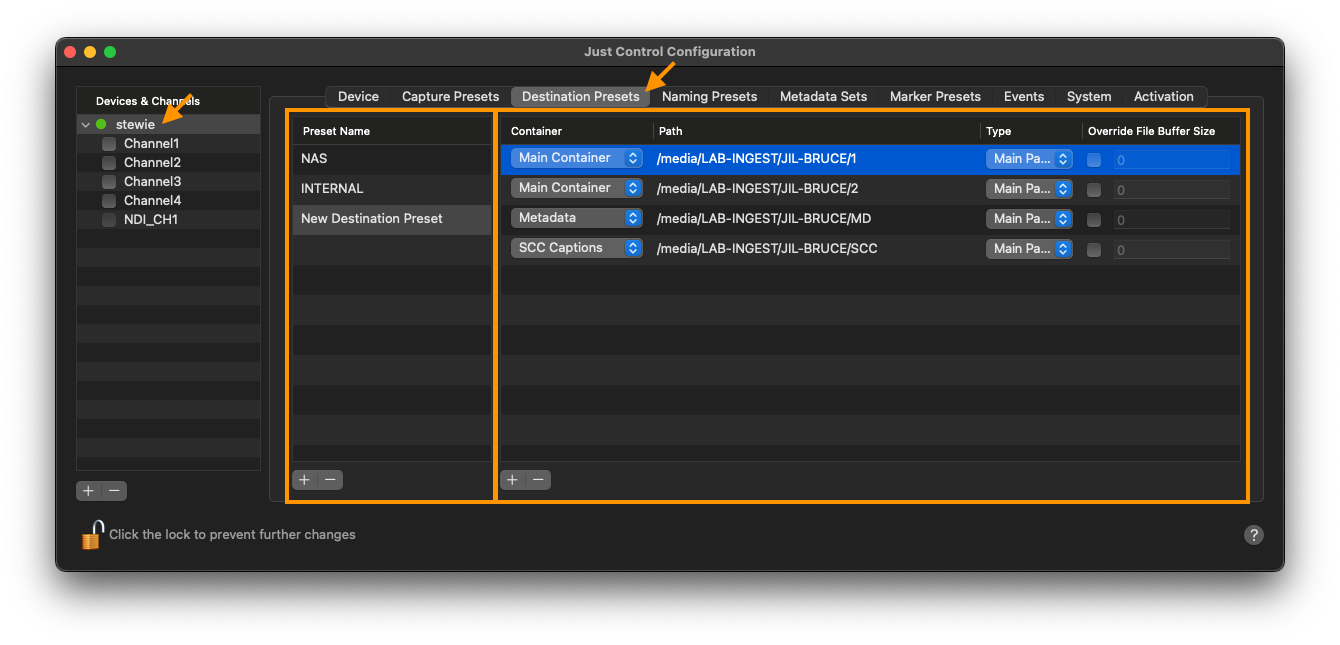Viewport: 1340px width, 645px height.
Task: Toggle Override File Buffer Size for JIL-BRUCE/SCC row
Action: pyautogui.click(x=1094, y=250)
